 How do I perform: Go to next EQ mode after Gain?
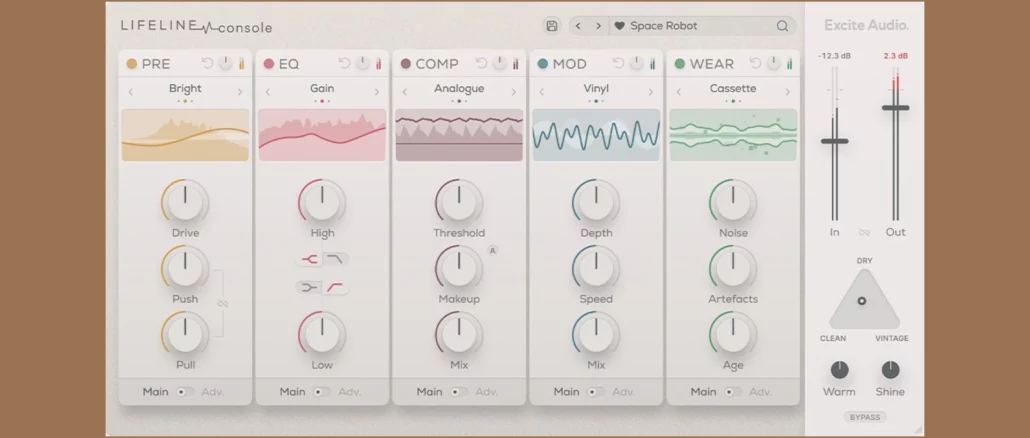pos(377,92)
